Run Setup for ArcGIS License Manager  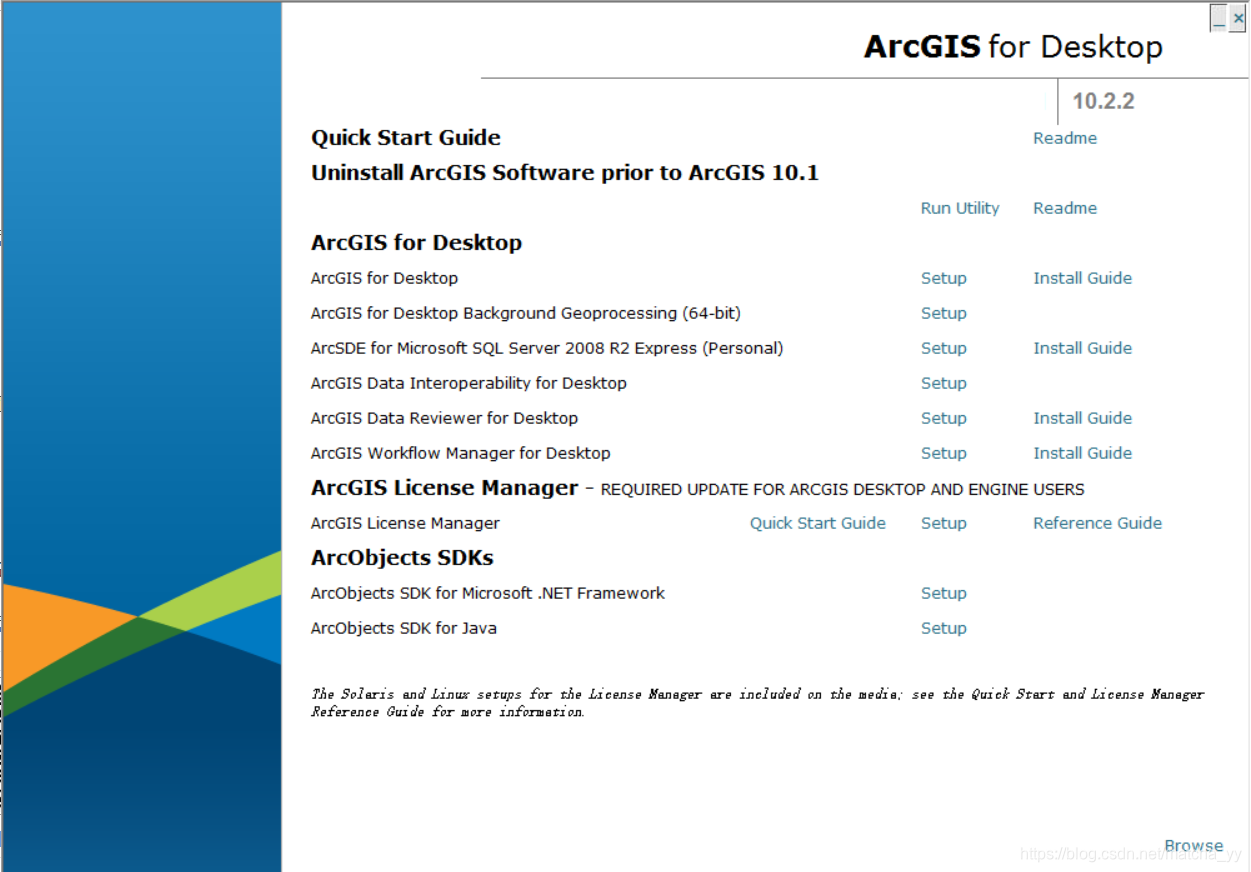pos(944,523)
